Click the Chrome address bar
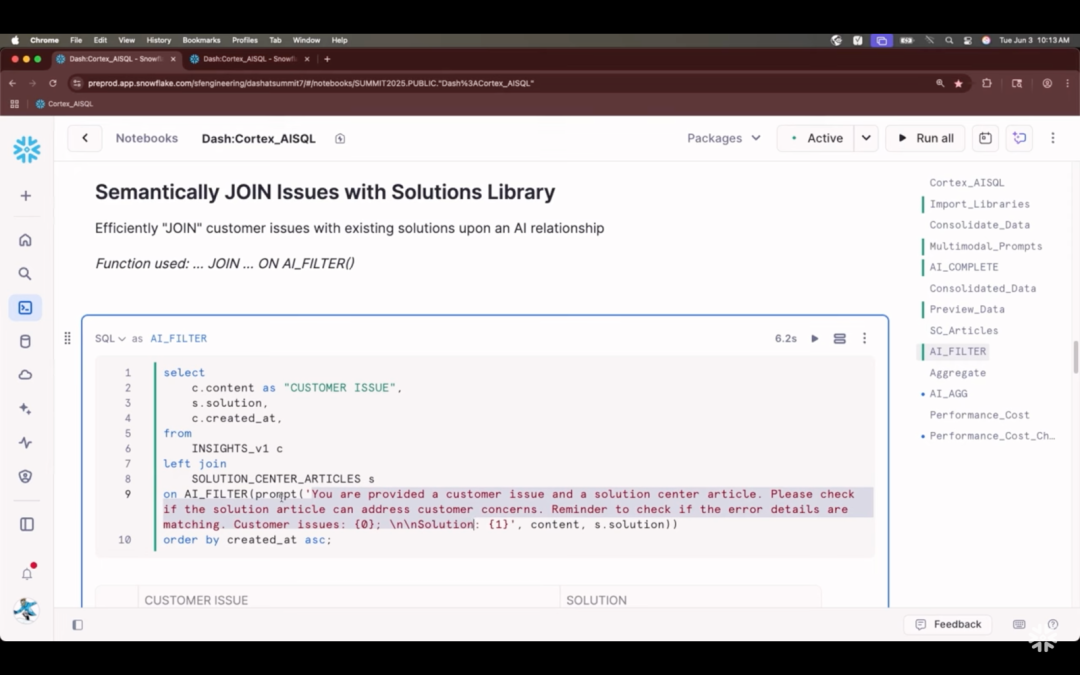The width and height of the screenshot is (1080, 675). 506,83
